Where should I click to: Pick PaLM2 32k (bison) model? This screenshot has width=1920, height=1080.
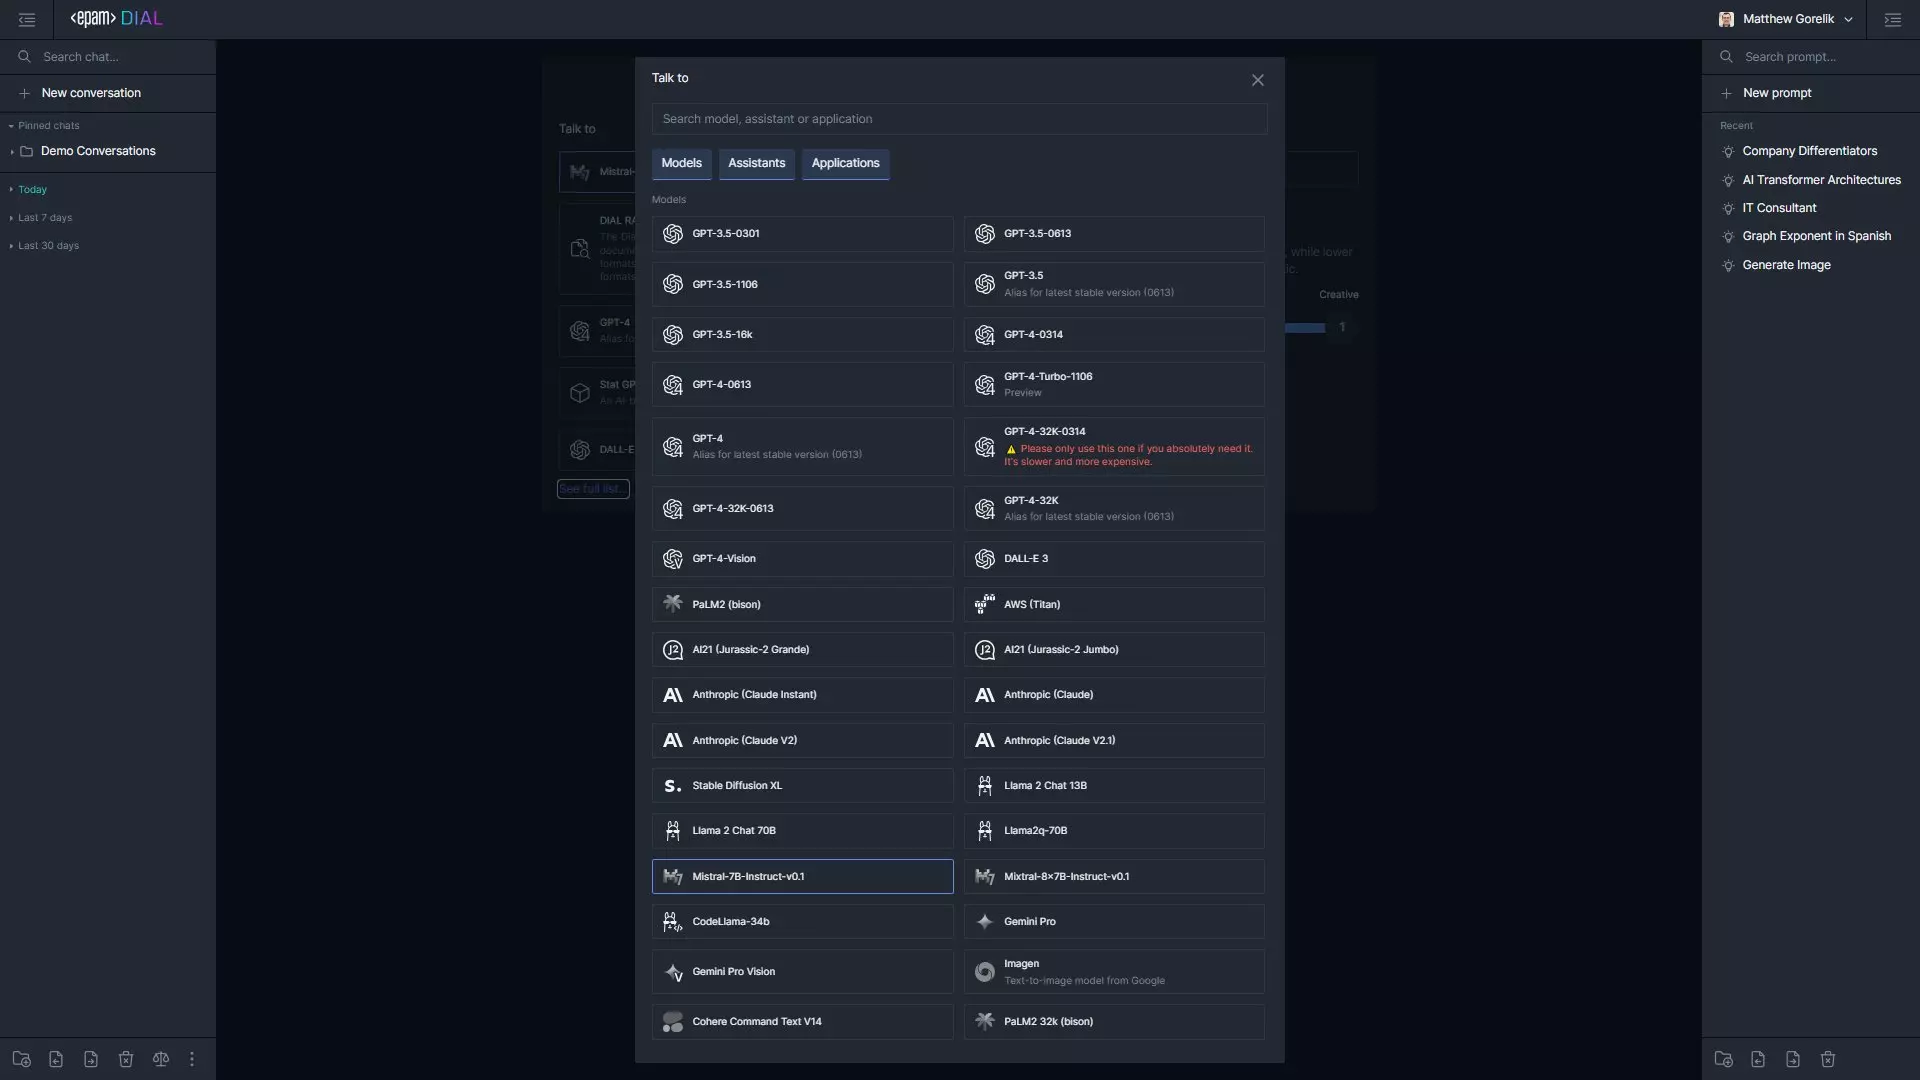(x=1114, y=1022)
